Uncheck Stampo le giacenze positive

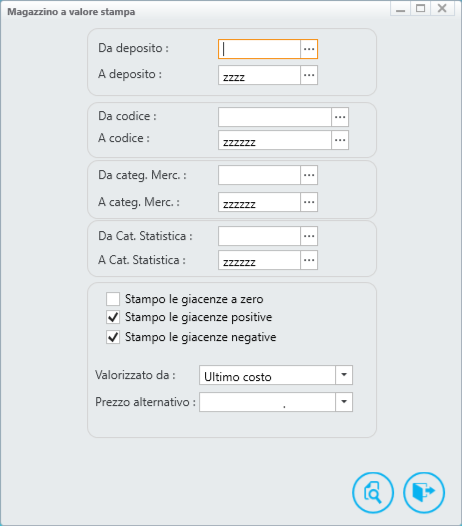coord(113,317)
